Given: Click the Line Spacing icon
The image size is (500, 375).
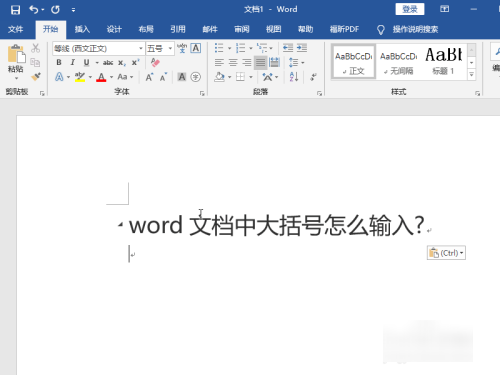Looking at the screenshot, I should (293, 62).
